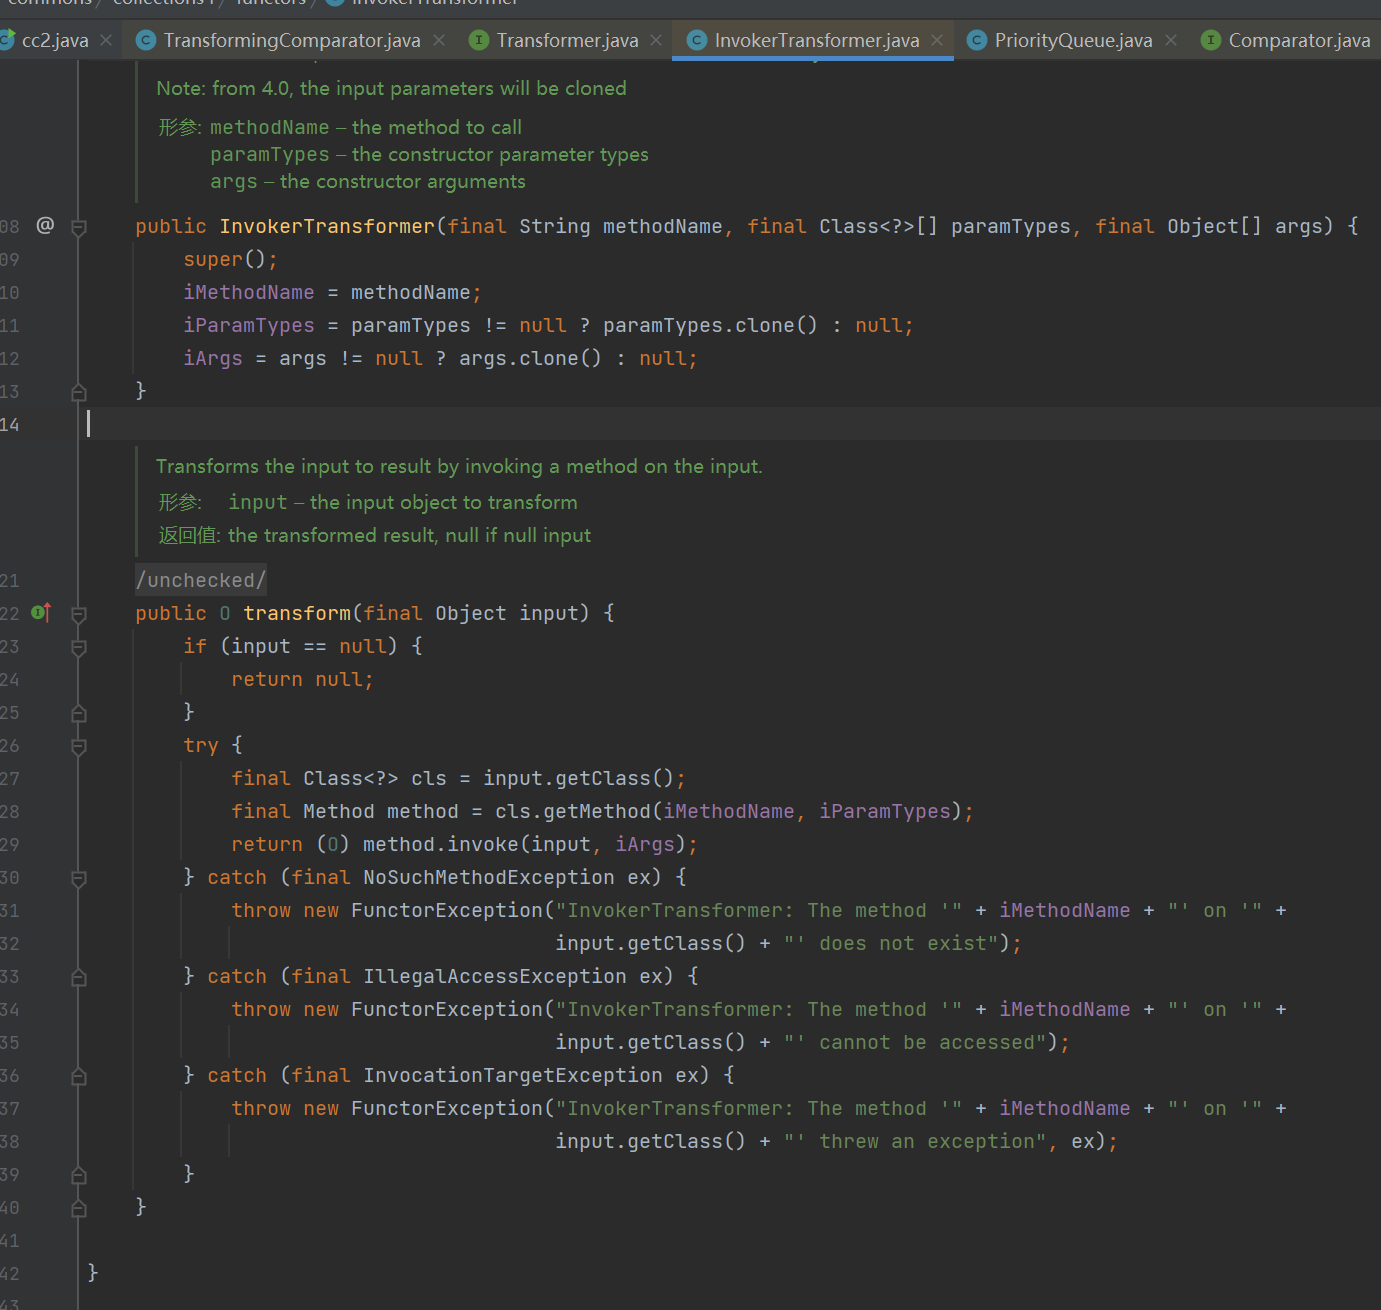
Task: Switch to the Transformer.java tab
Action: pyautogui.click(x=567, y=40)
